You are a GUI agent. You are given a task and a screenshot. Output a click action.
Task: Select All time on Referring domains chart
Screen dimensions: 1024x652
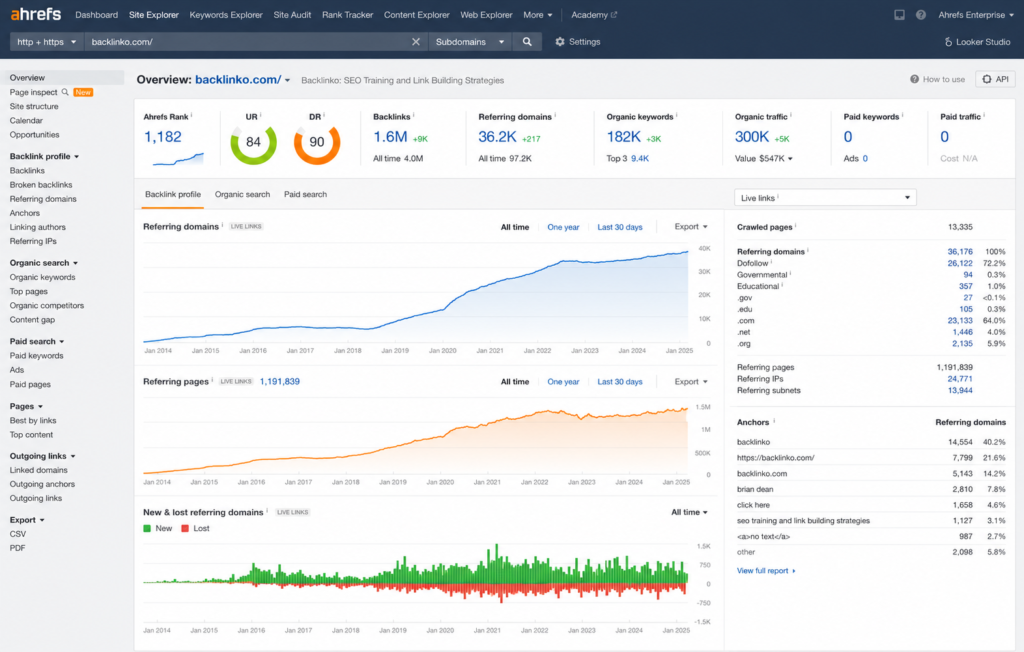[x=515, y=227]
